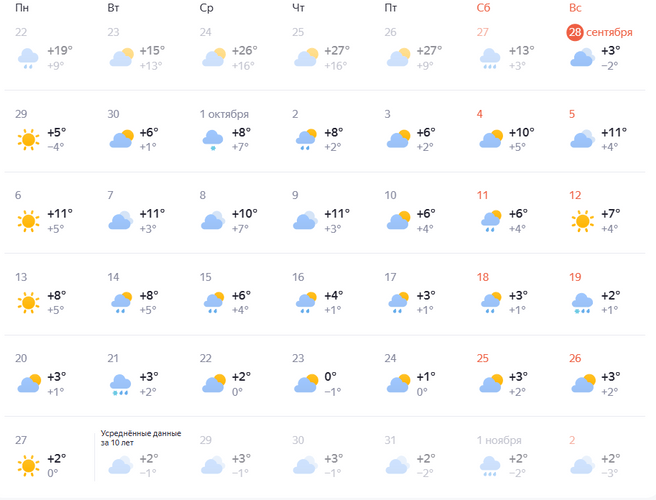
Task: Click the sun icon for Monday 13
Action: pos(28,302)
